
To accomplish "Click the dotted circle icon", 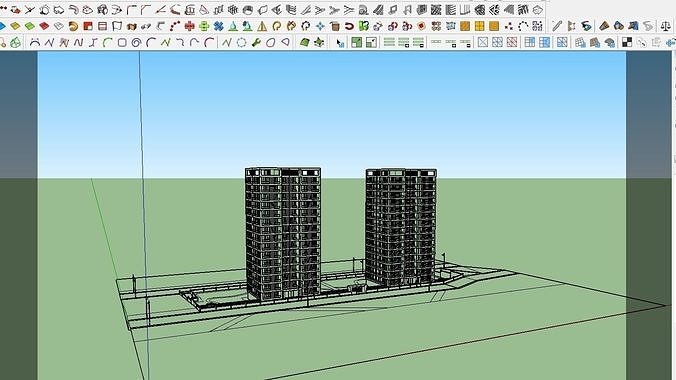I will tap(241, 42).
